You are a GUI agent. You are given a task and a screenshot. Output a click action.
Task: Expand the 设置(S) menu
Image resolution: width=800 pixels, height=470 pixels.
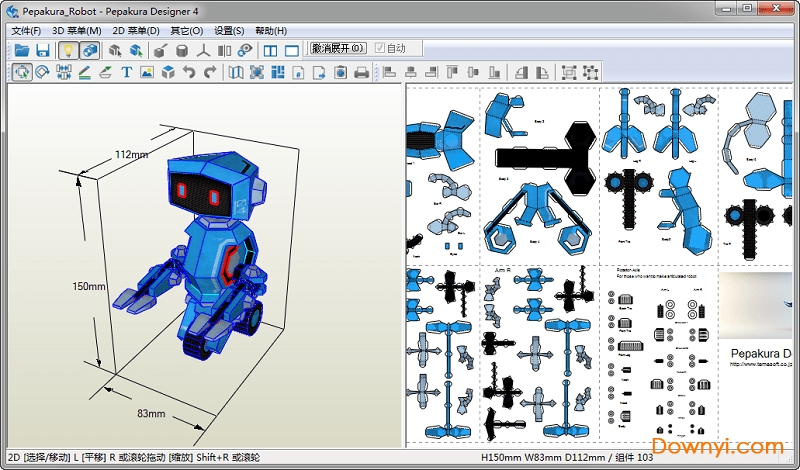click(230, 31)
